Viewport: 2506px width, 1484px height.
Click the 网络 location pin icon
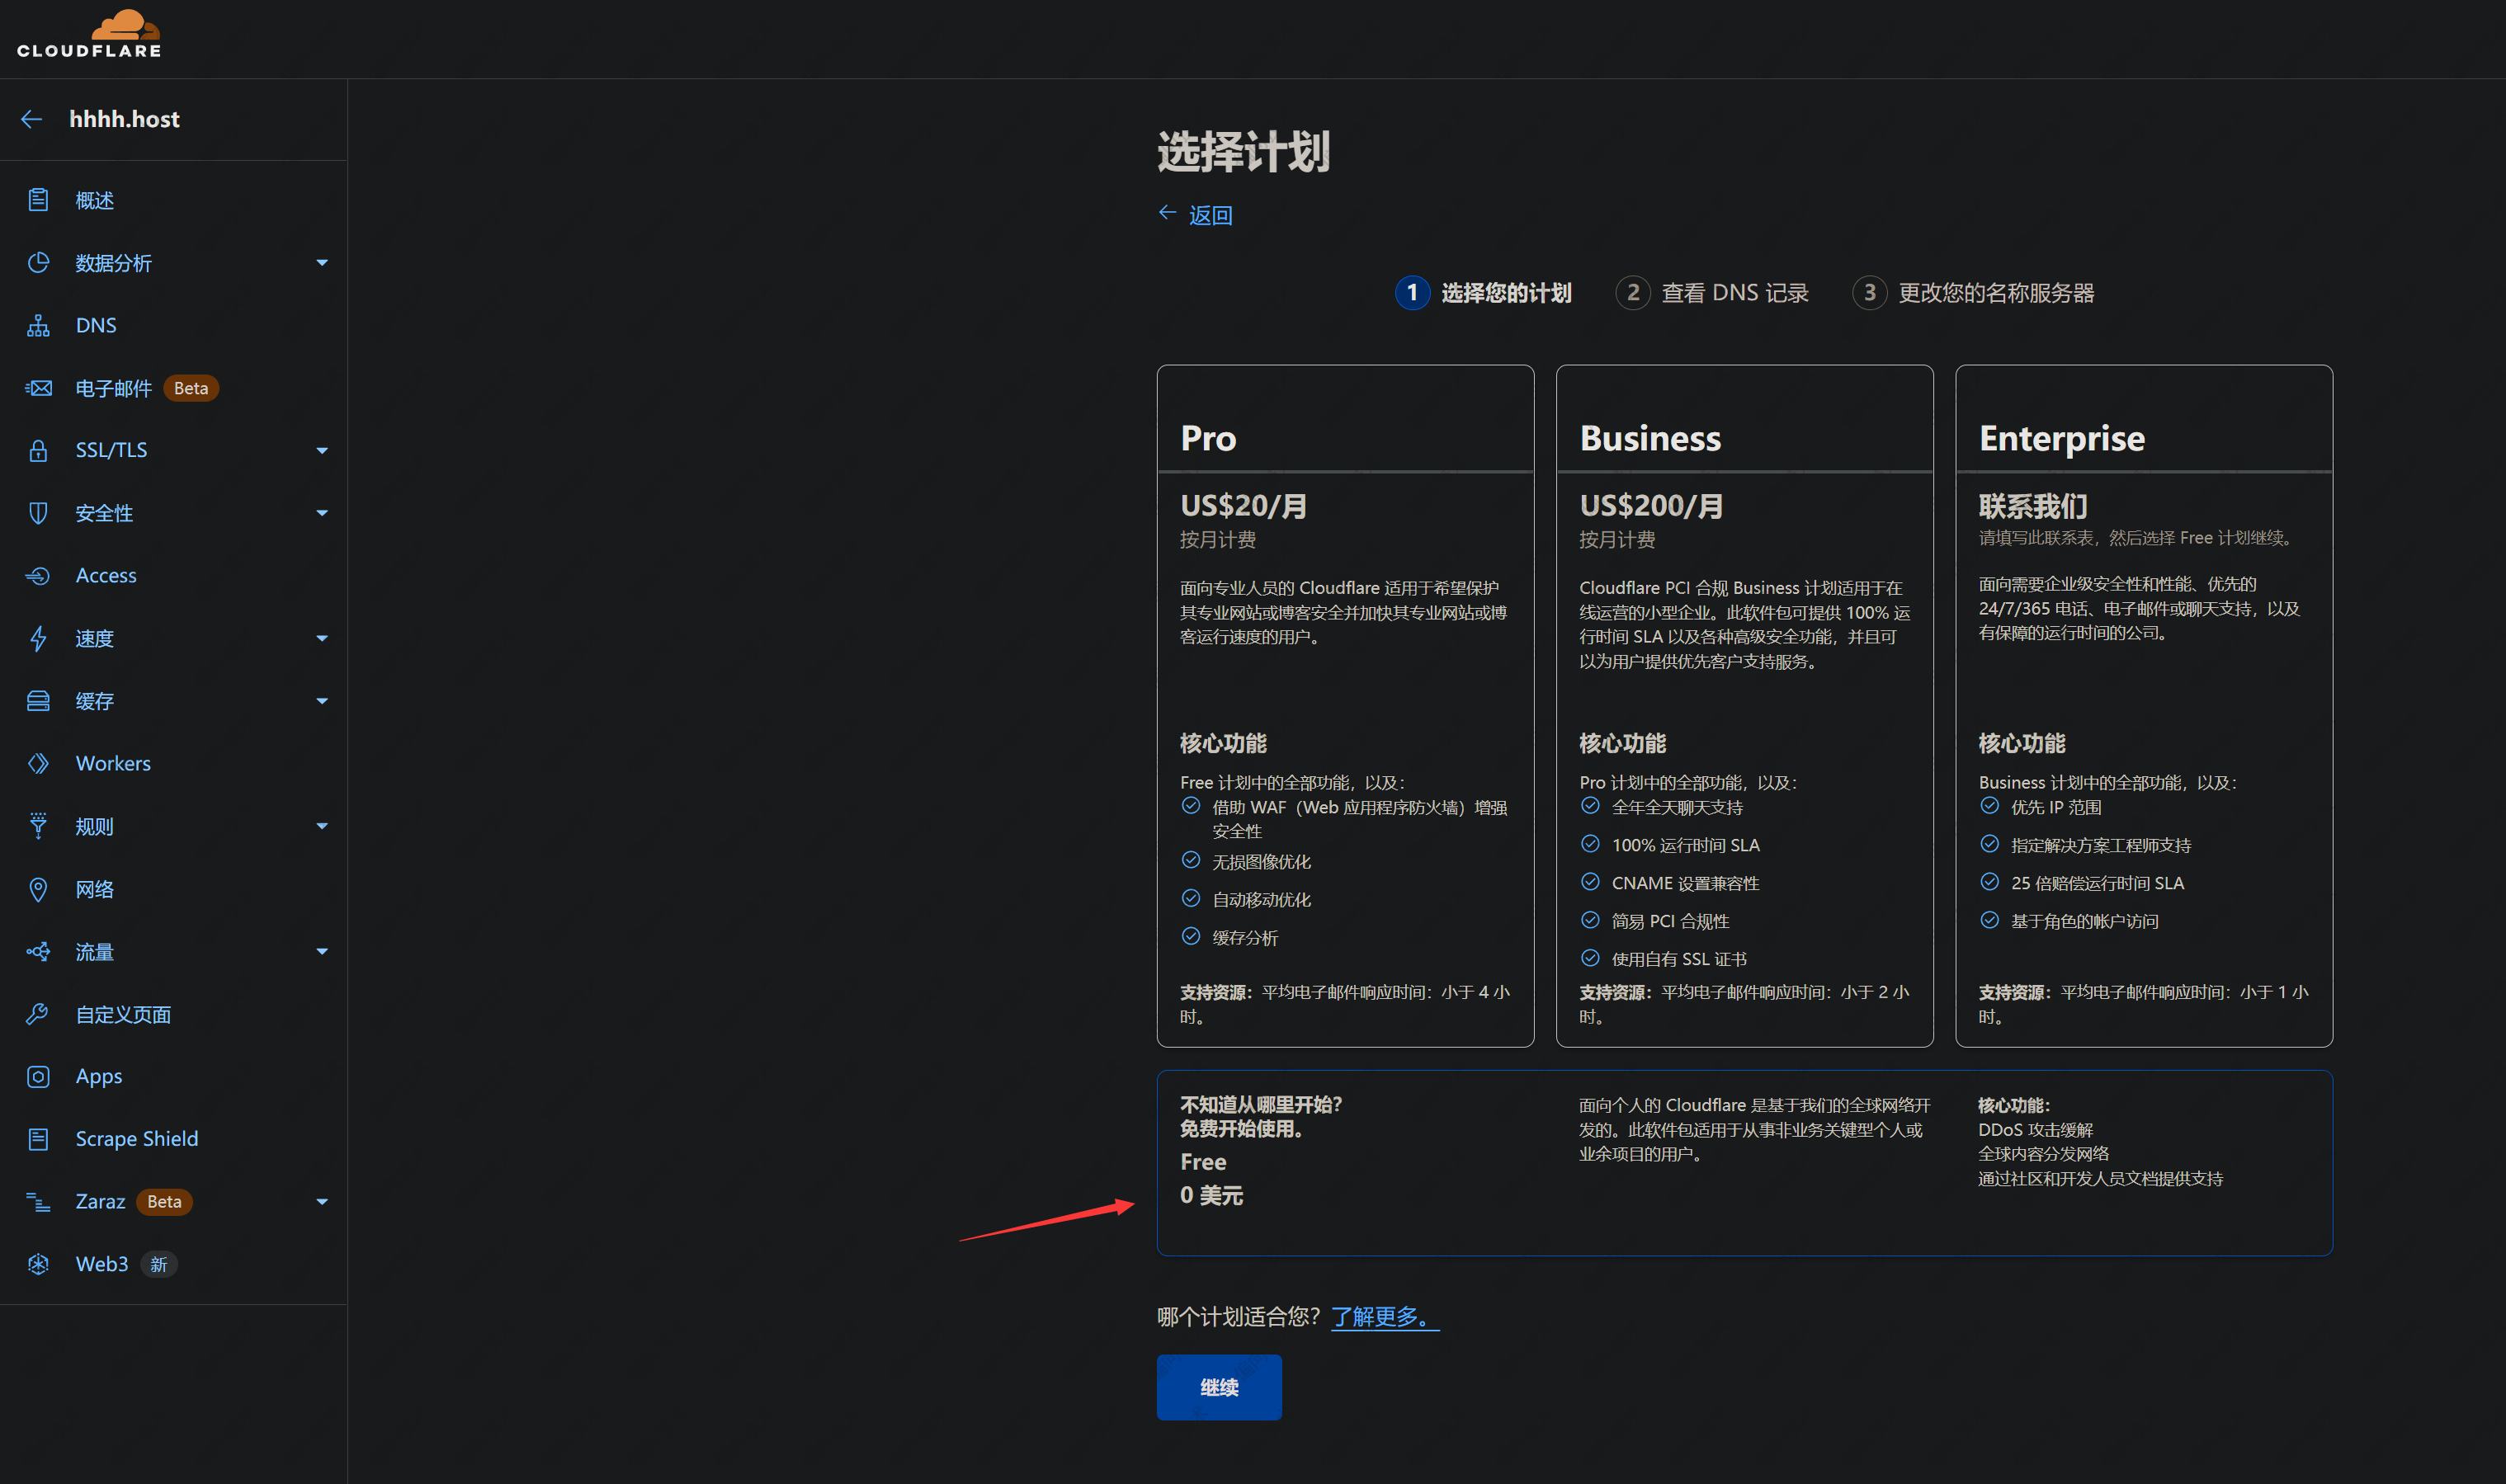pos(38,889)
